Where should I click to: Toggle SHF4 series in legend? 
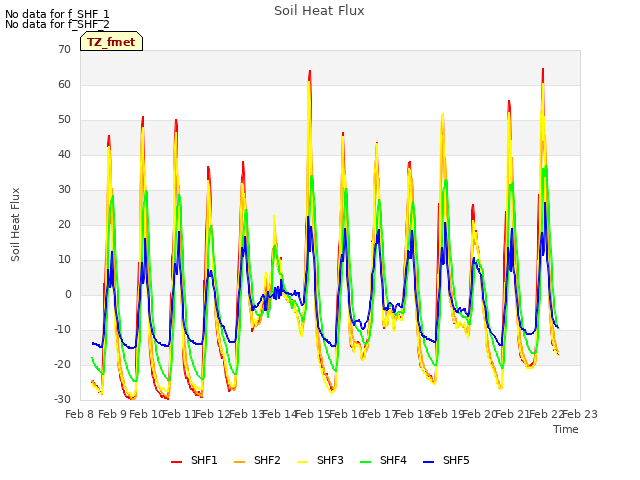[x=383, y=460]
